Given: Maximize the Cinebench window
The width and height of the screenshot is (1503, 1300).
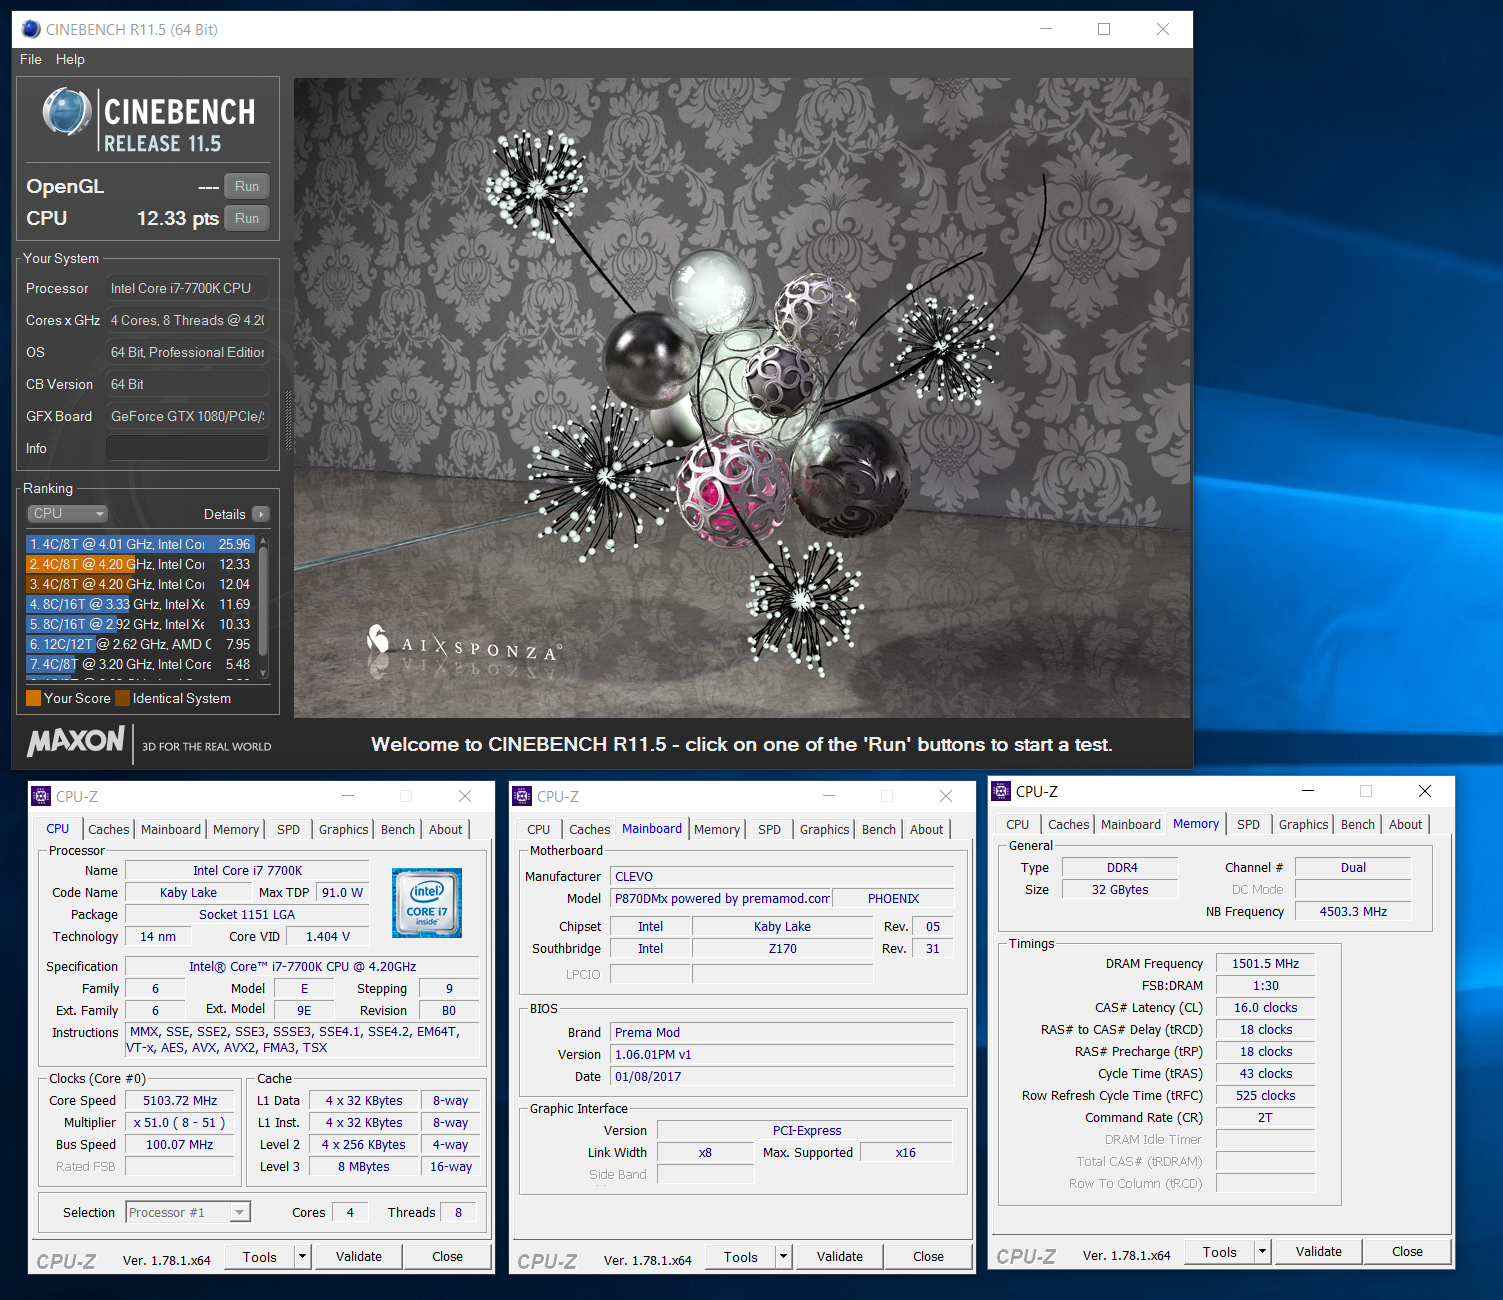Looking at the screenshot, I should point(1104,29).
